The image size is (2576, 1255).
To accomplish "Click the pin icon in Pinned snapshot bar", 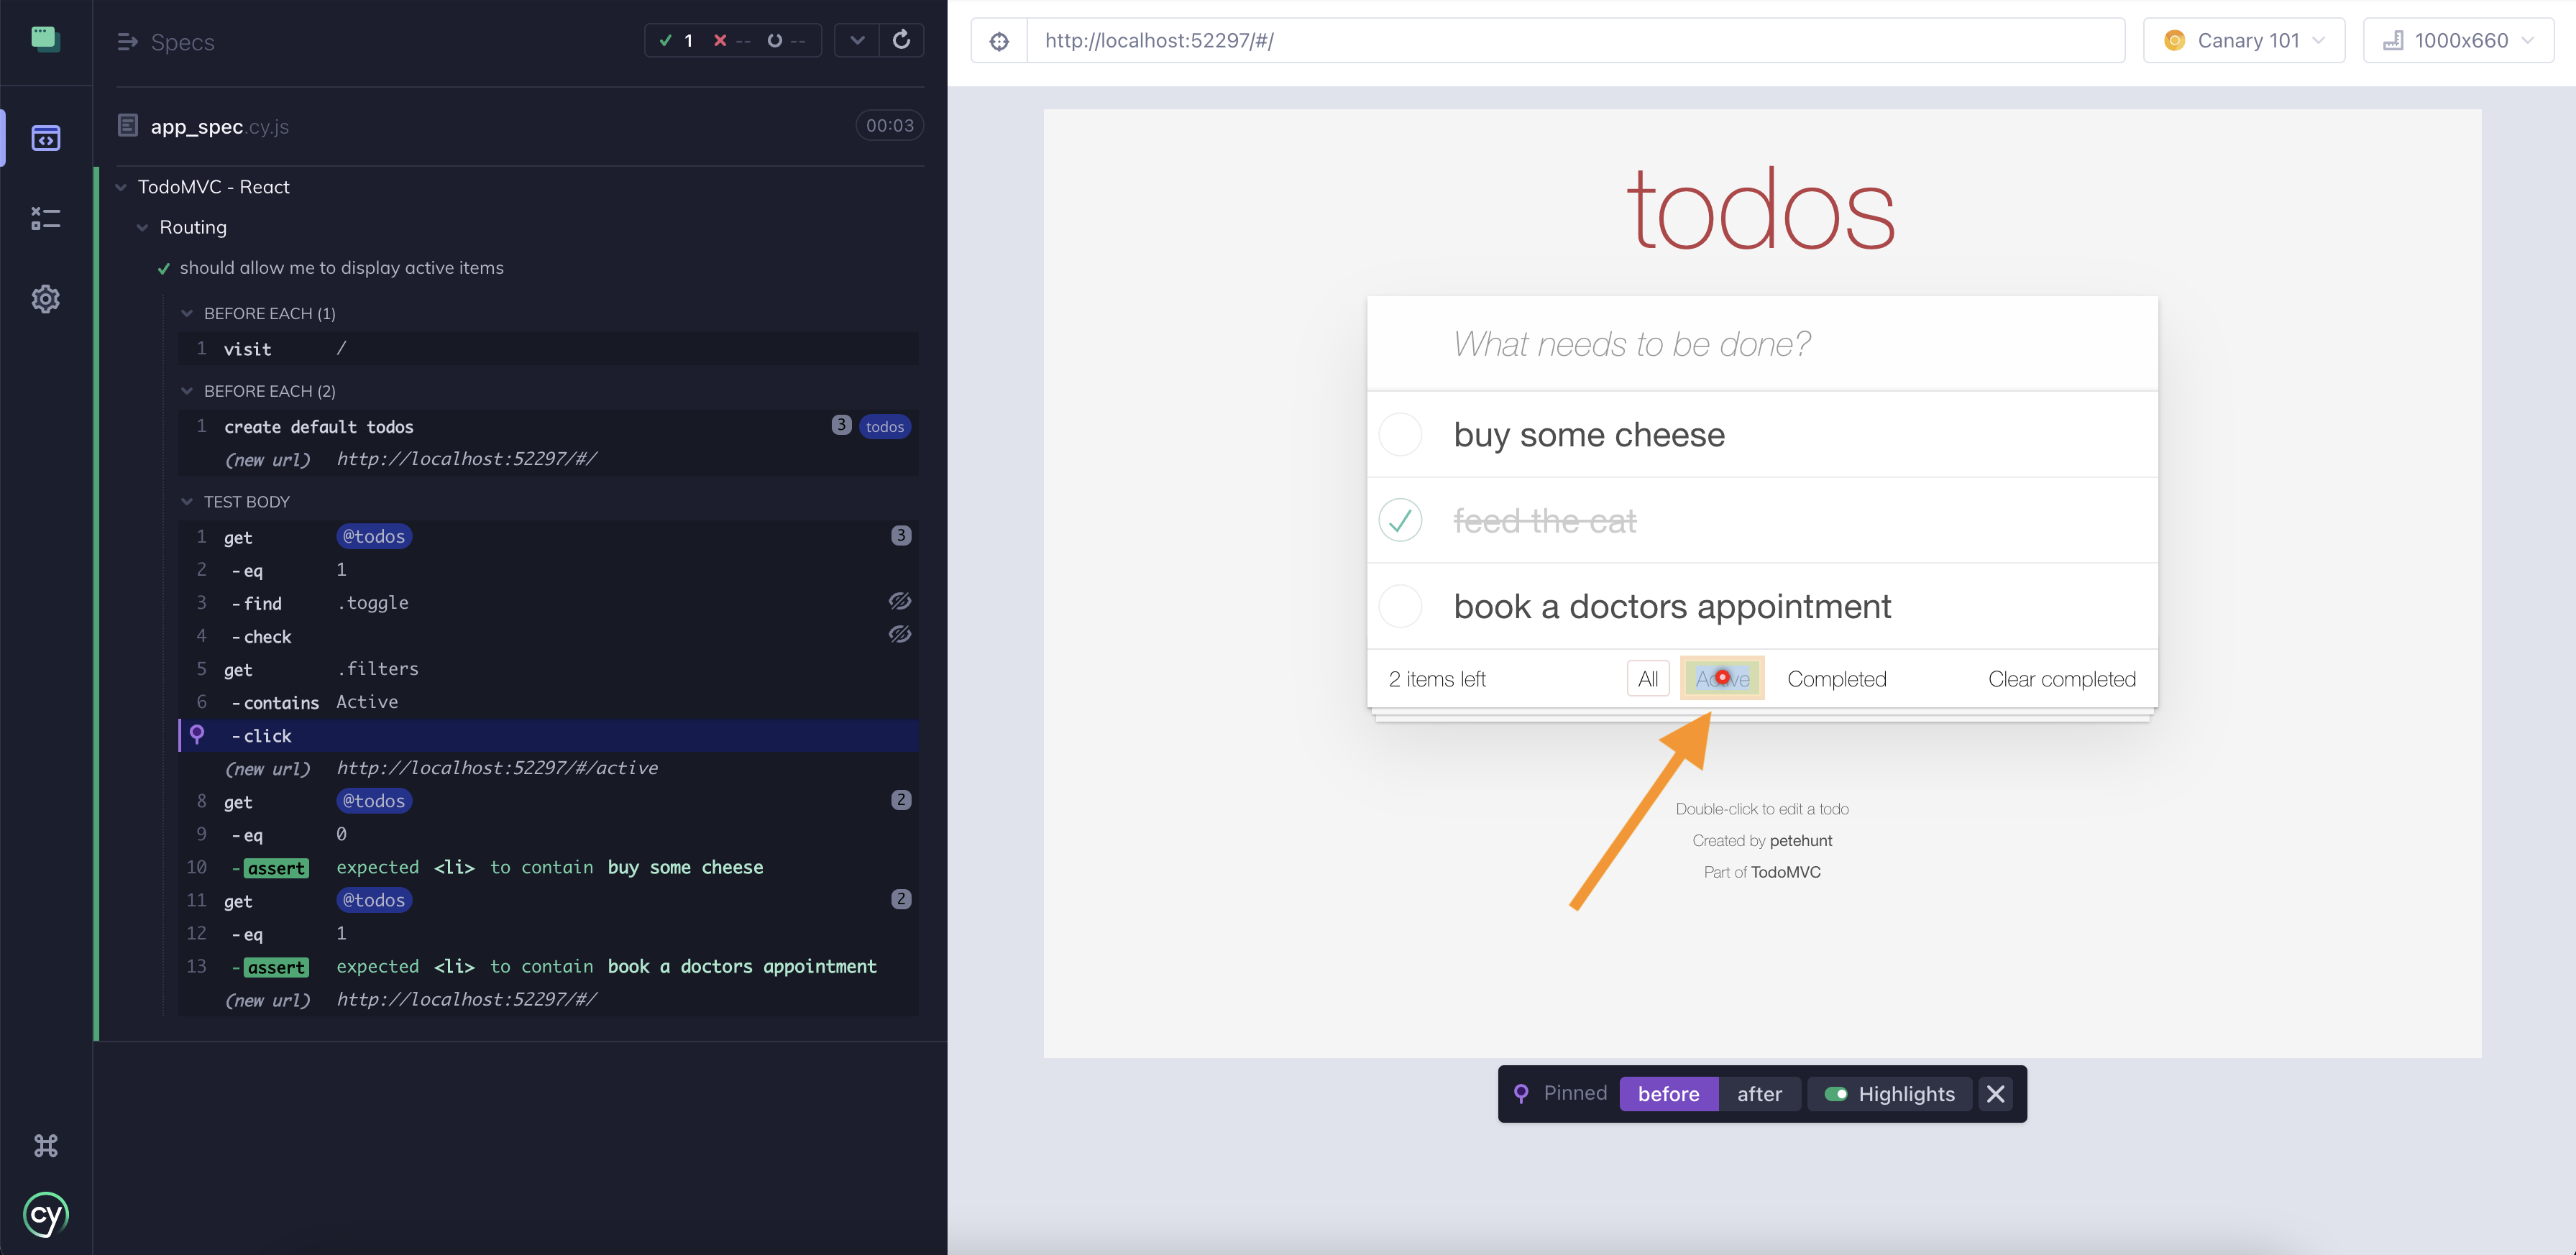I will tap(1521, 1093).
